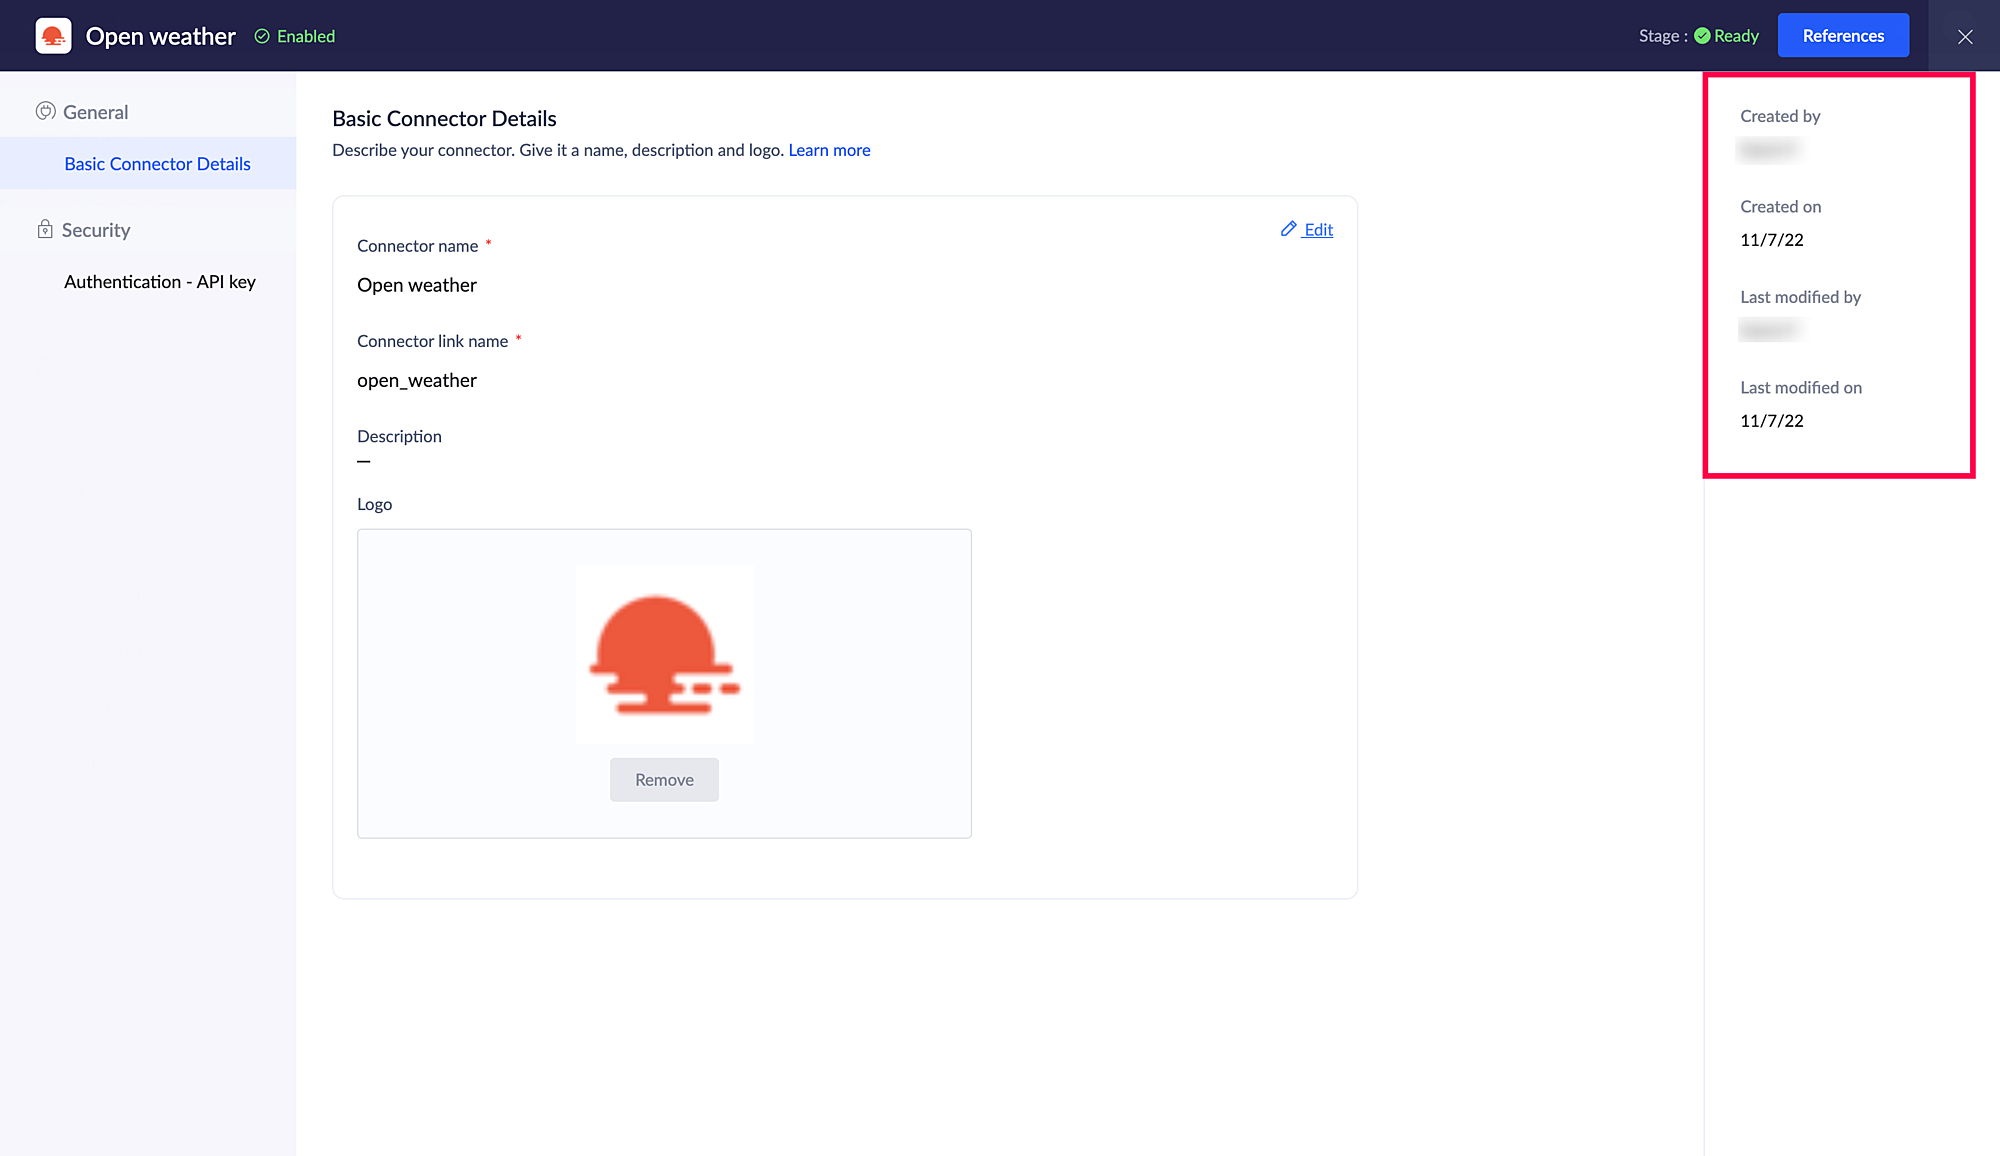This screenshot has height=1156, width=2000.
Task: Click the Created on date 11/7/22
Action: click(x=1771, y=240)
